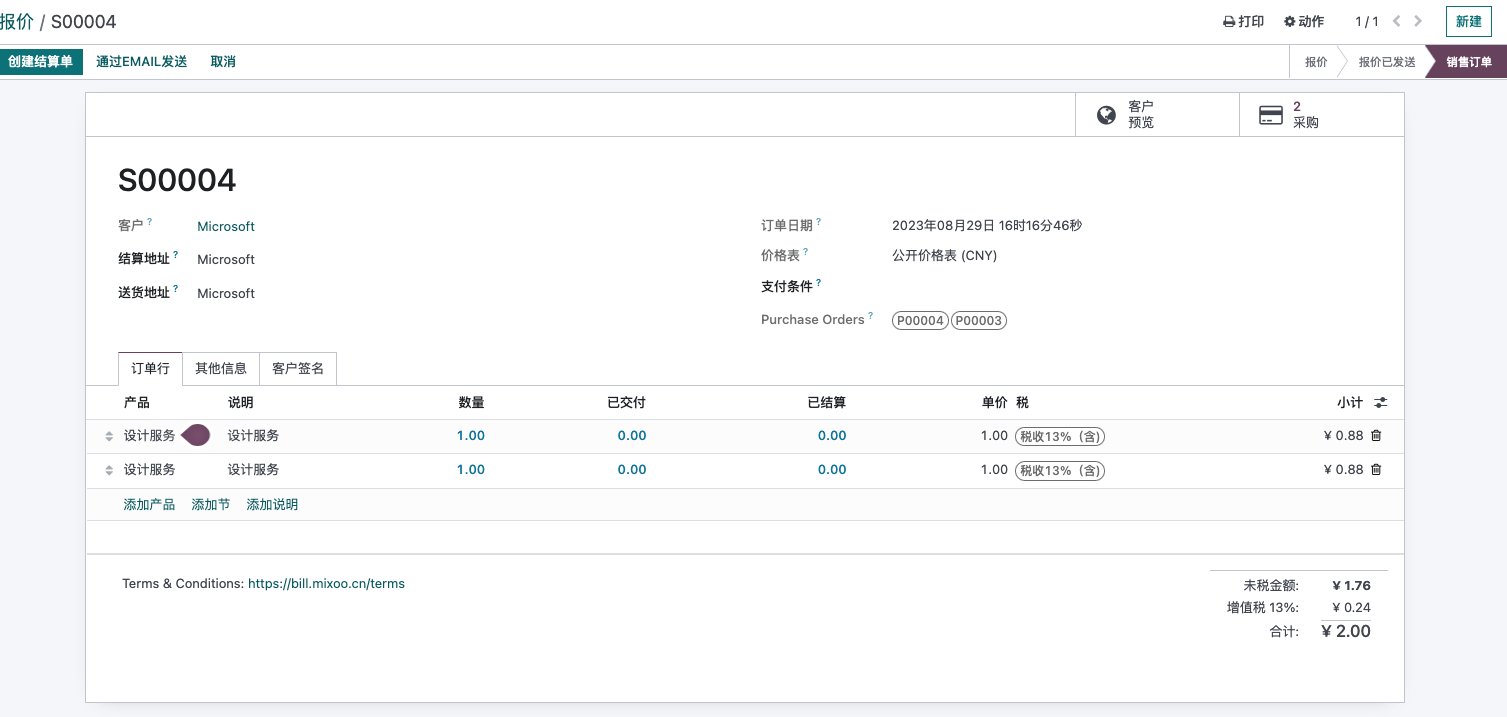Click the 新建 button
Screen dimensions: 1507x717
click(x=1468, y=21)
